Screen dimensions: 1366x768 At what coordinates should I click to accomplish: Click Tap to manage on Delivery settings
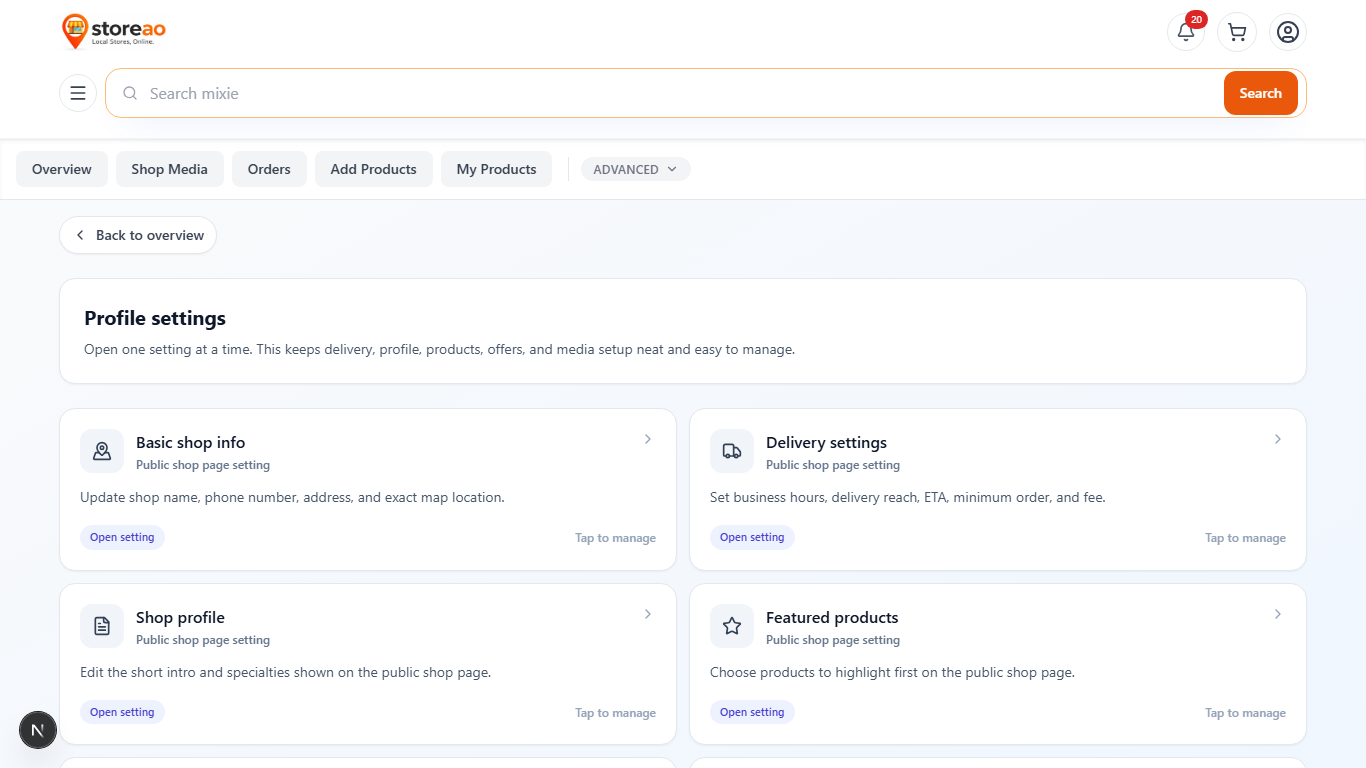tap(1246, 538)
